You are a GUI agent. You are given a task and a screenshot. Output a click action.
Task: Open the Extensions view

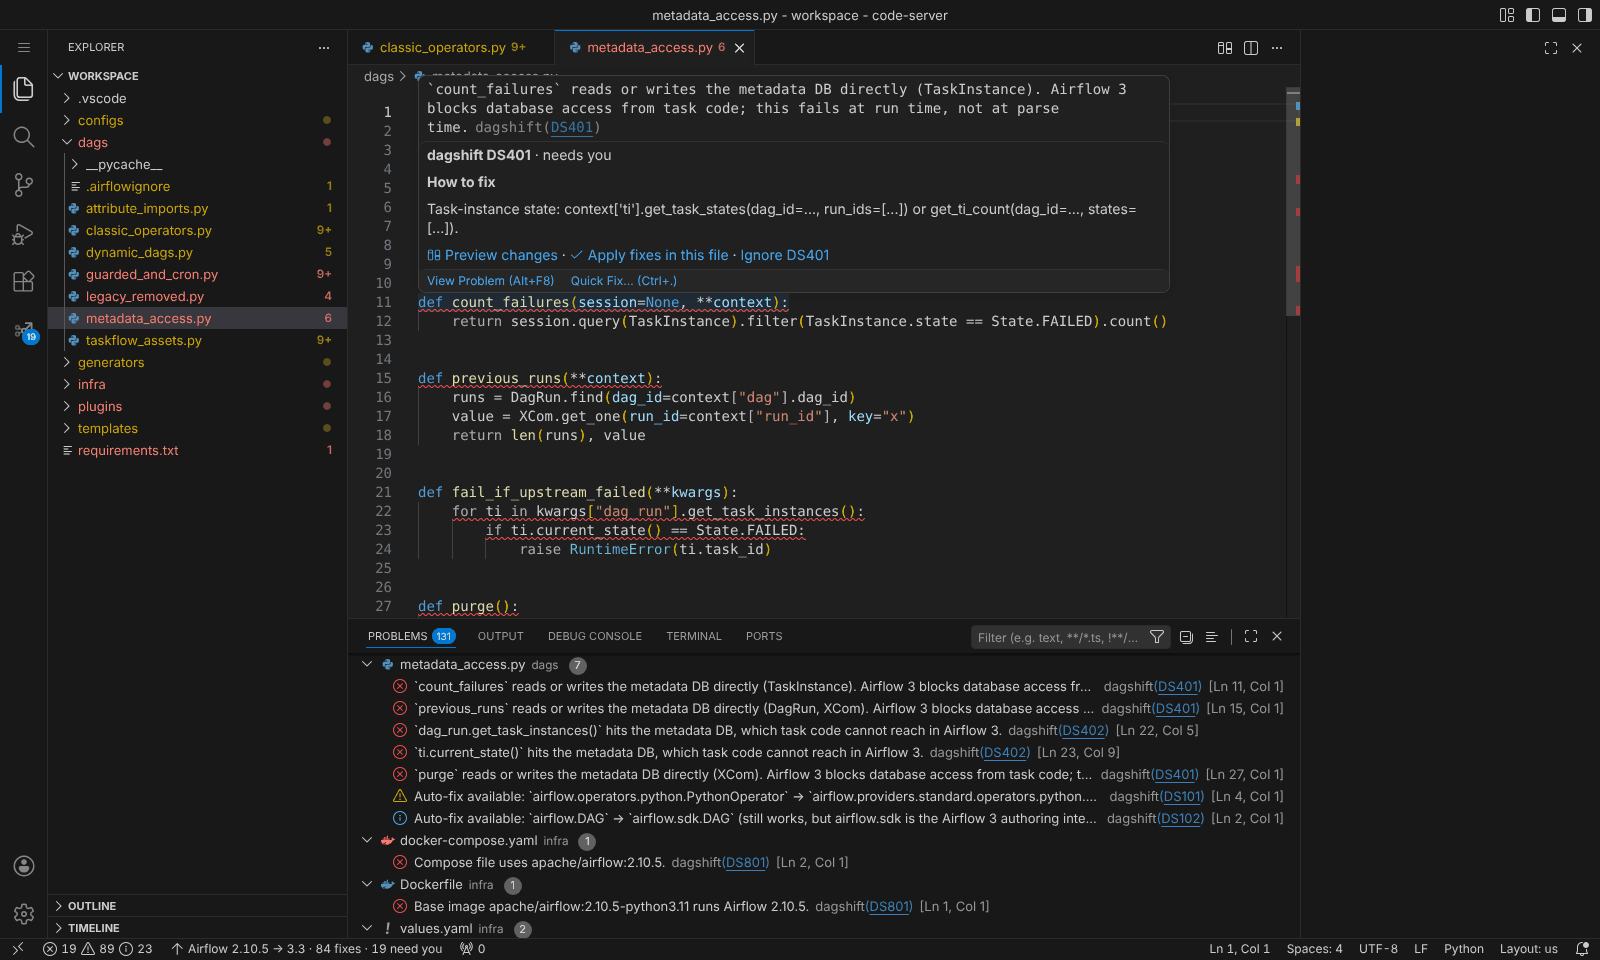(24, 282)
